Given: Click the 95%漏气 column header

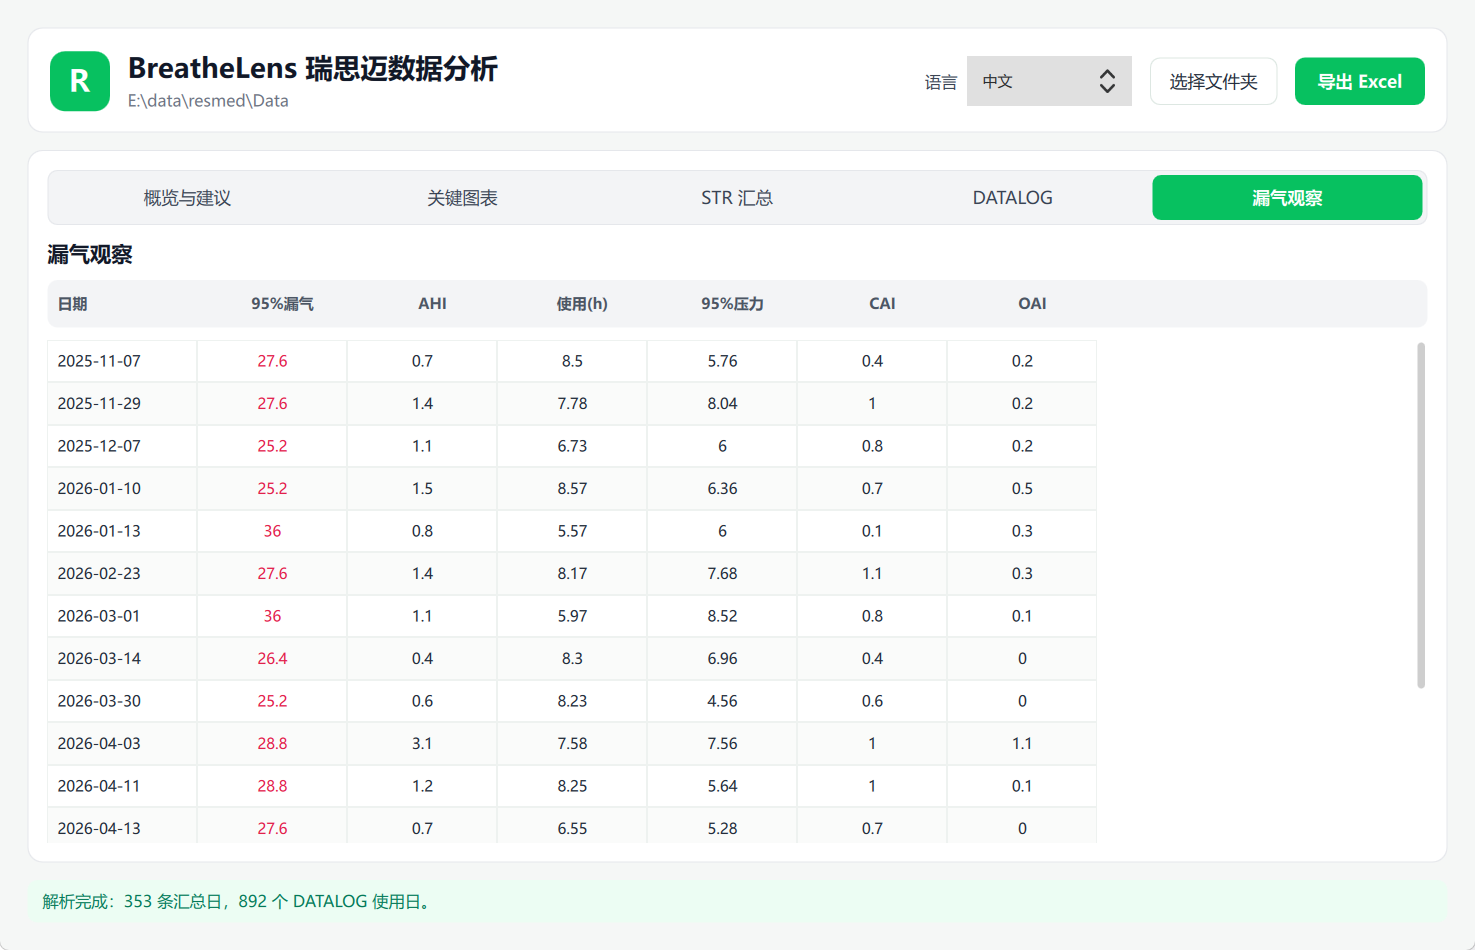Looking at the screenshot, I should [x=282, y=304].
